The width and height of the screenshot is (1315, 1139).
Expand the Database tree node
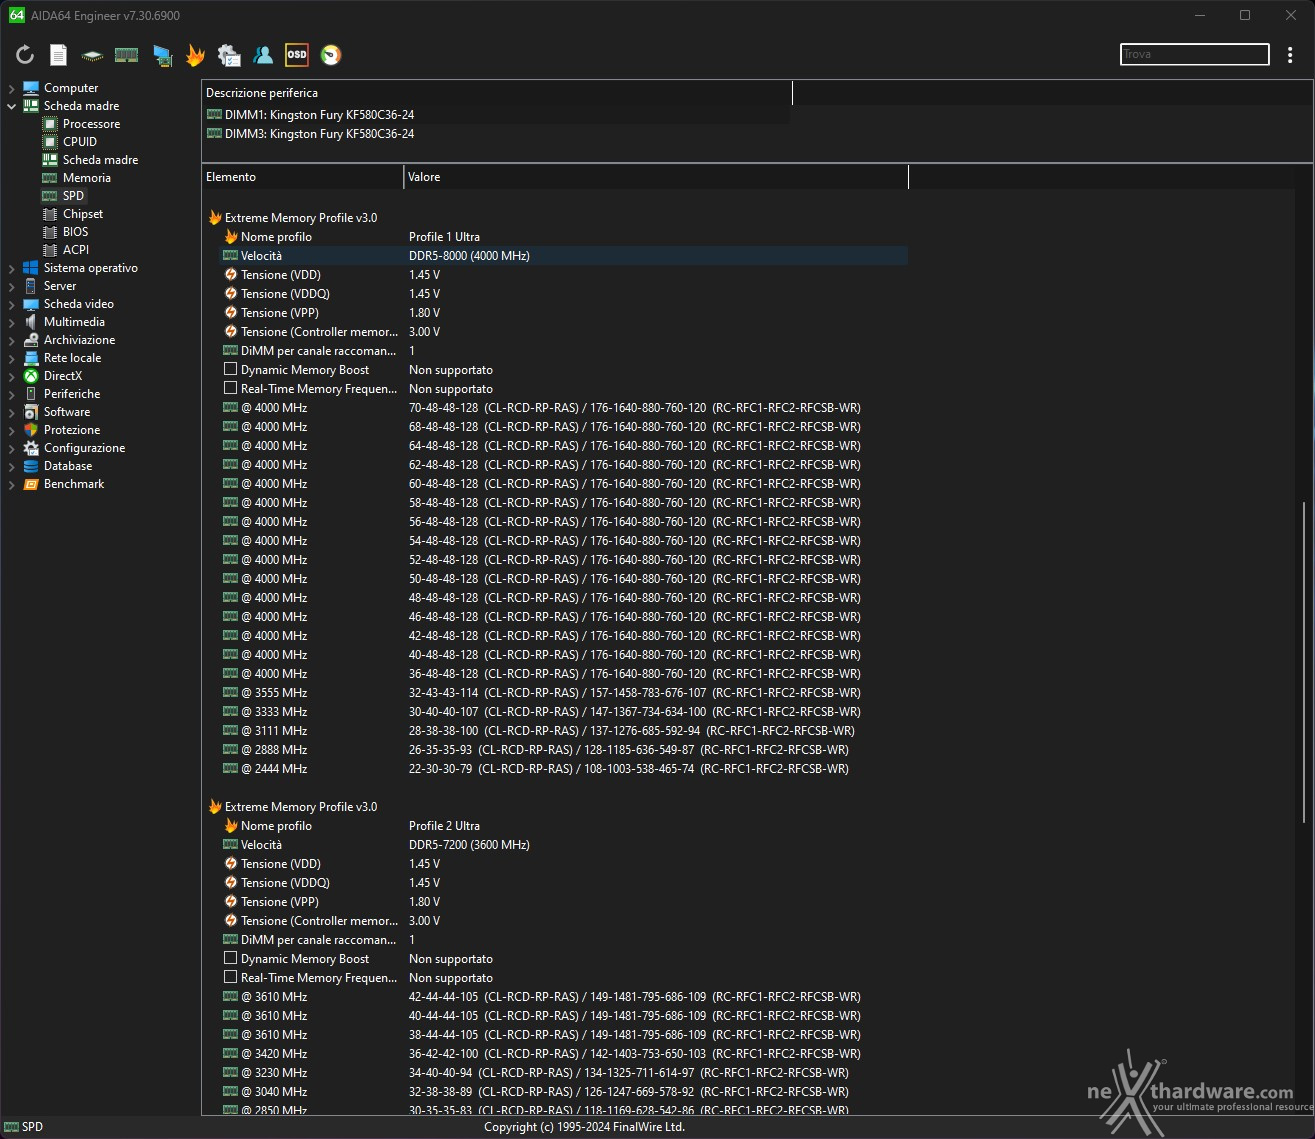(x=11, y=466)
